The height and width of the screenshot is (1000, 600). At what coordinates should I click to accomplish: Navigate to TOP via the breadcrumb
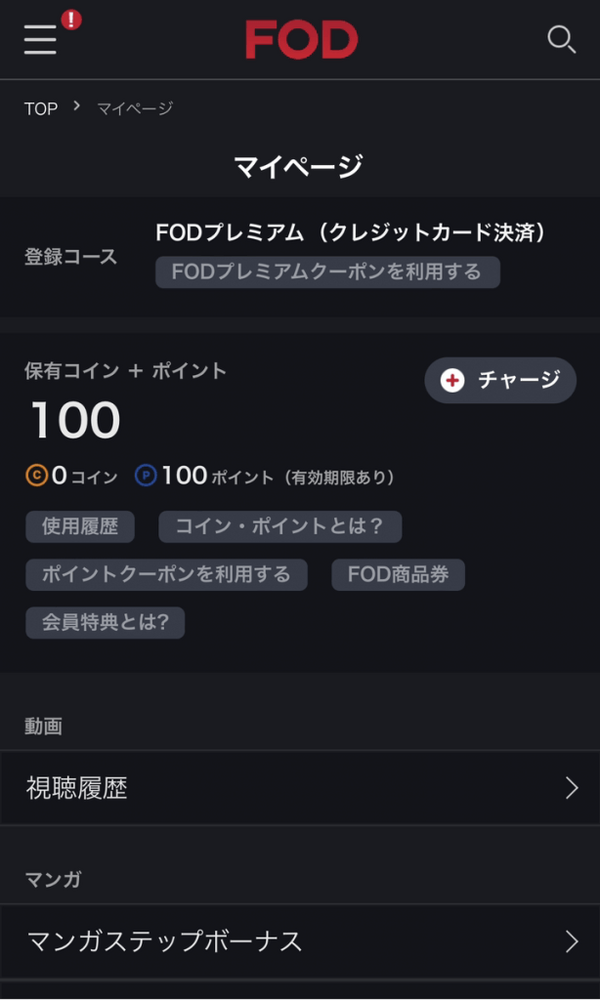40,108
